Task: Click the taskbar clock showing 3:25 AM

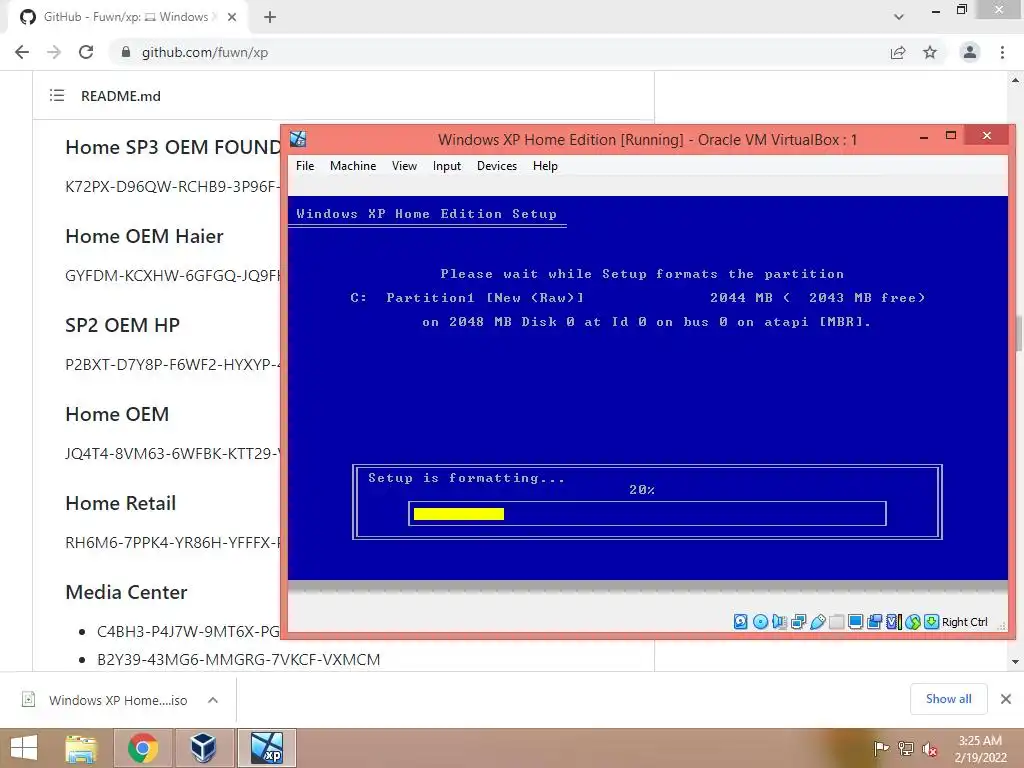Action: [x=980, y=749]
